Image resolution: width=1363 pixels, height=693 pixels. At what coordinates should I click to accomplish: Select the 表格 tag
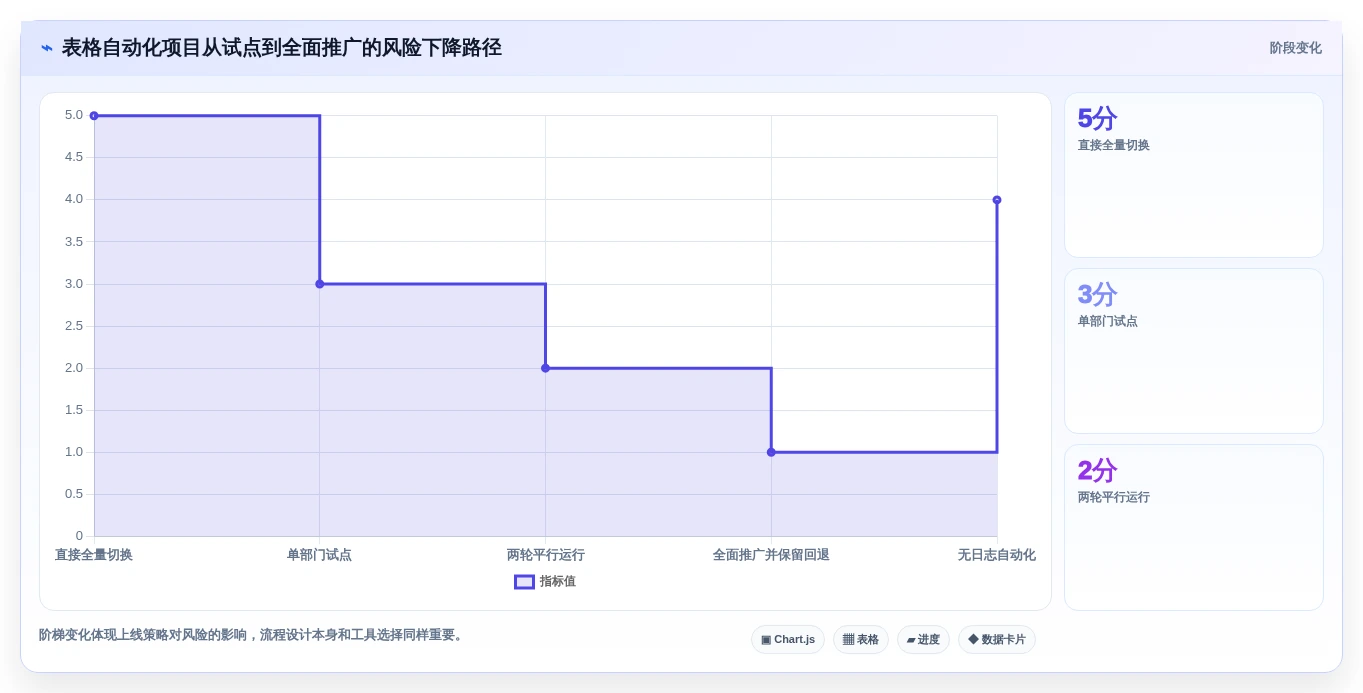(861, 640)
